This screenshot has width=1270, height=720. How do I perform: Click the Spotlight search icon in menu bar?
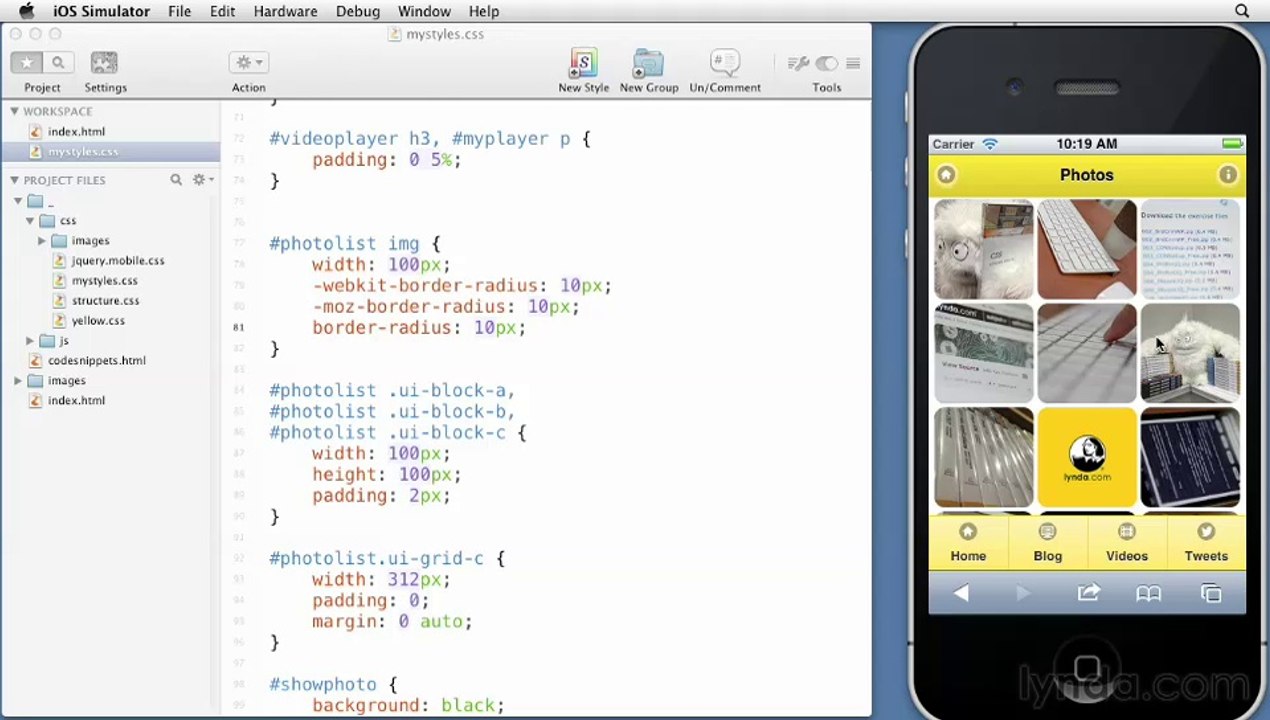coord(1242,11)
